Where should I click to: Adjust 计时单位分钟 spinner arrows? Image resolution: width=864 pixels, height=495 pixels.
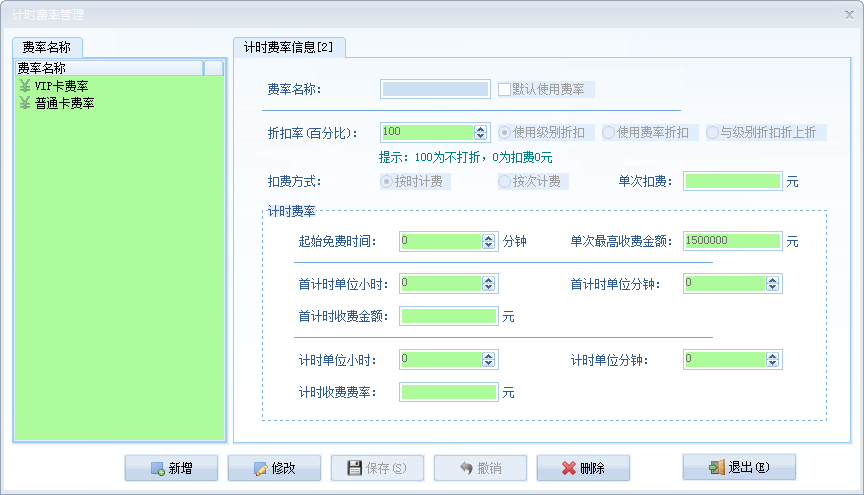[x=772, y=359]
